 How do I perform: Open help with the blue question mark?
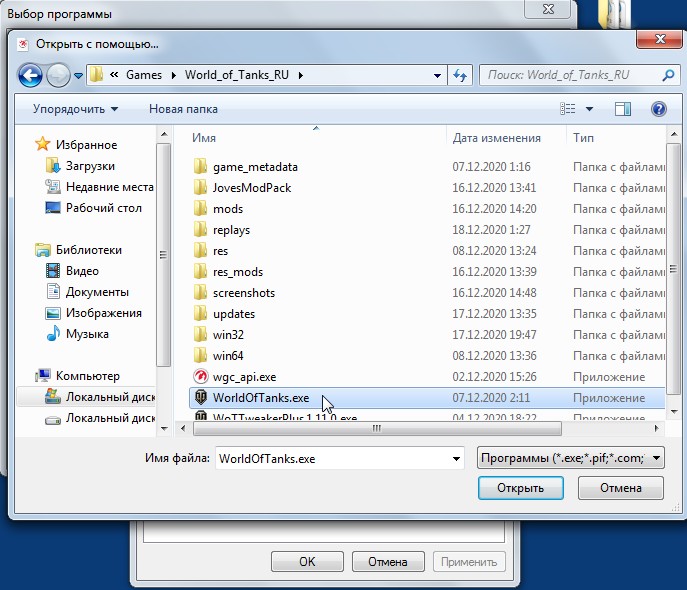coord(659,109)
